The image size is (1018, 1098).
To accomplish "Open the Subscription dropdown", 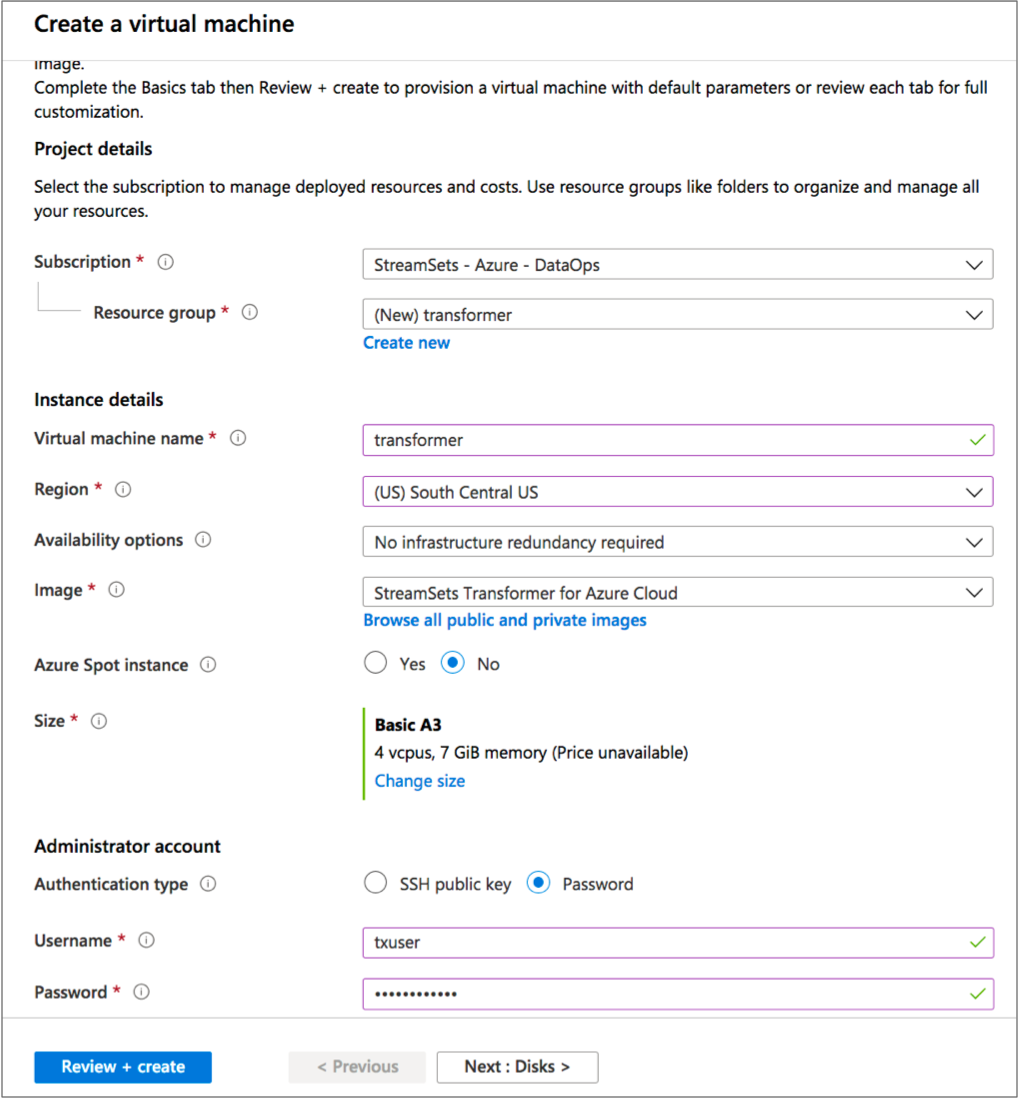I will (x=677, y=265).
